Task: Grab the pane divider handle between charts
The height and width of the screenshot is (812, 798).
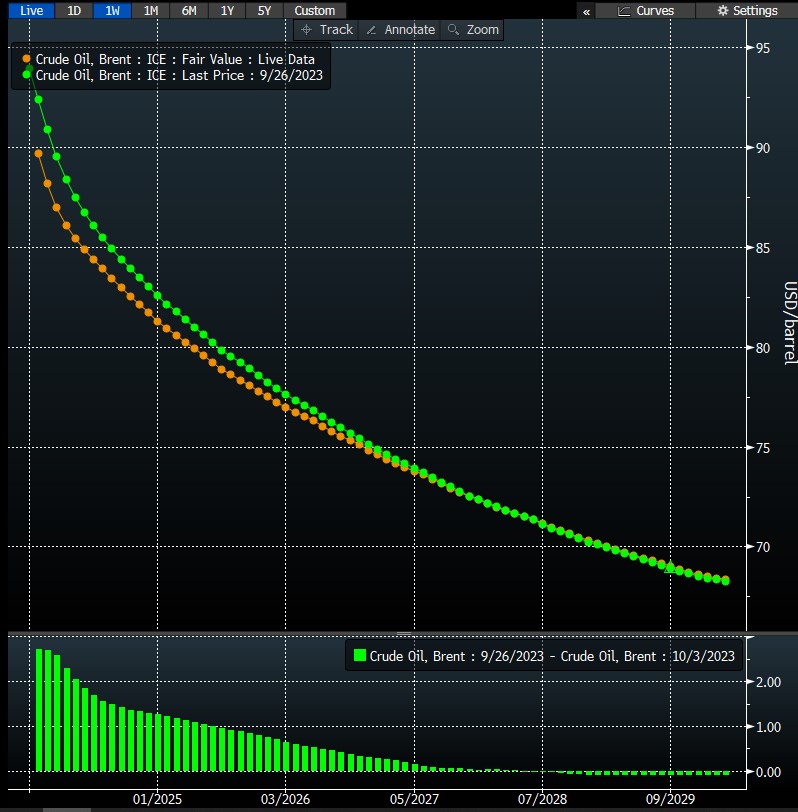Action: coord(404,633)
